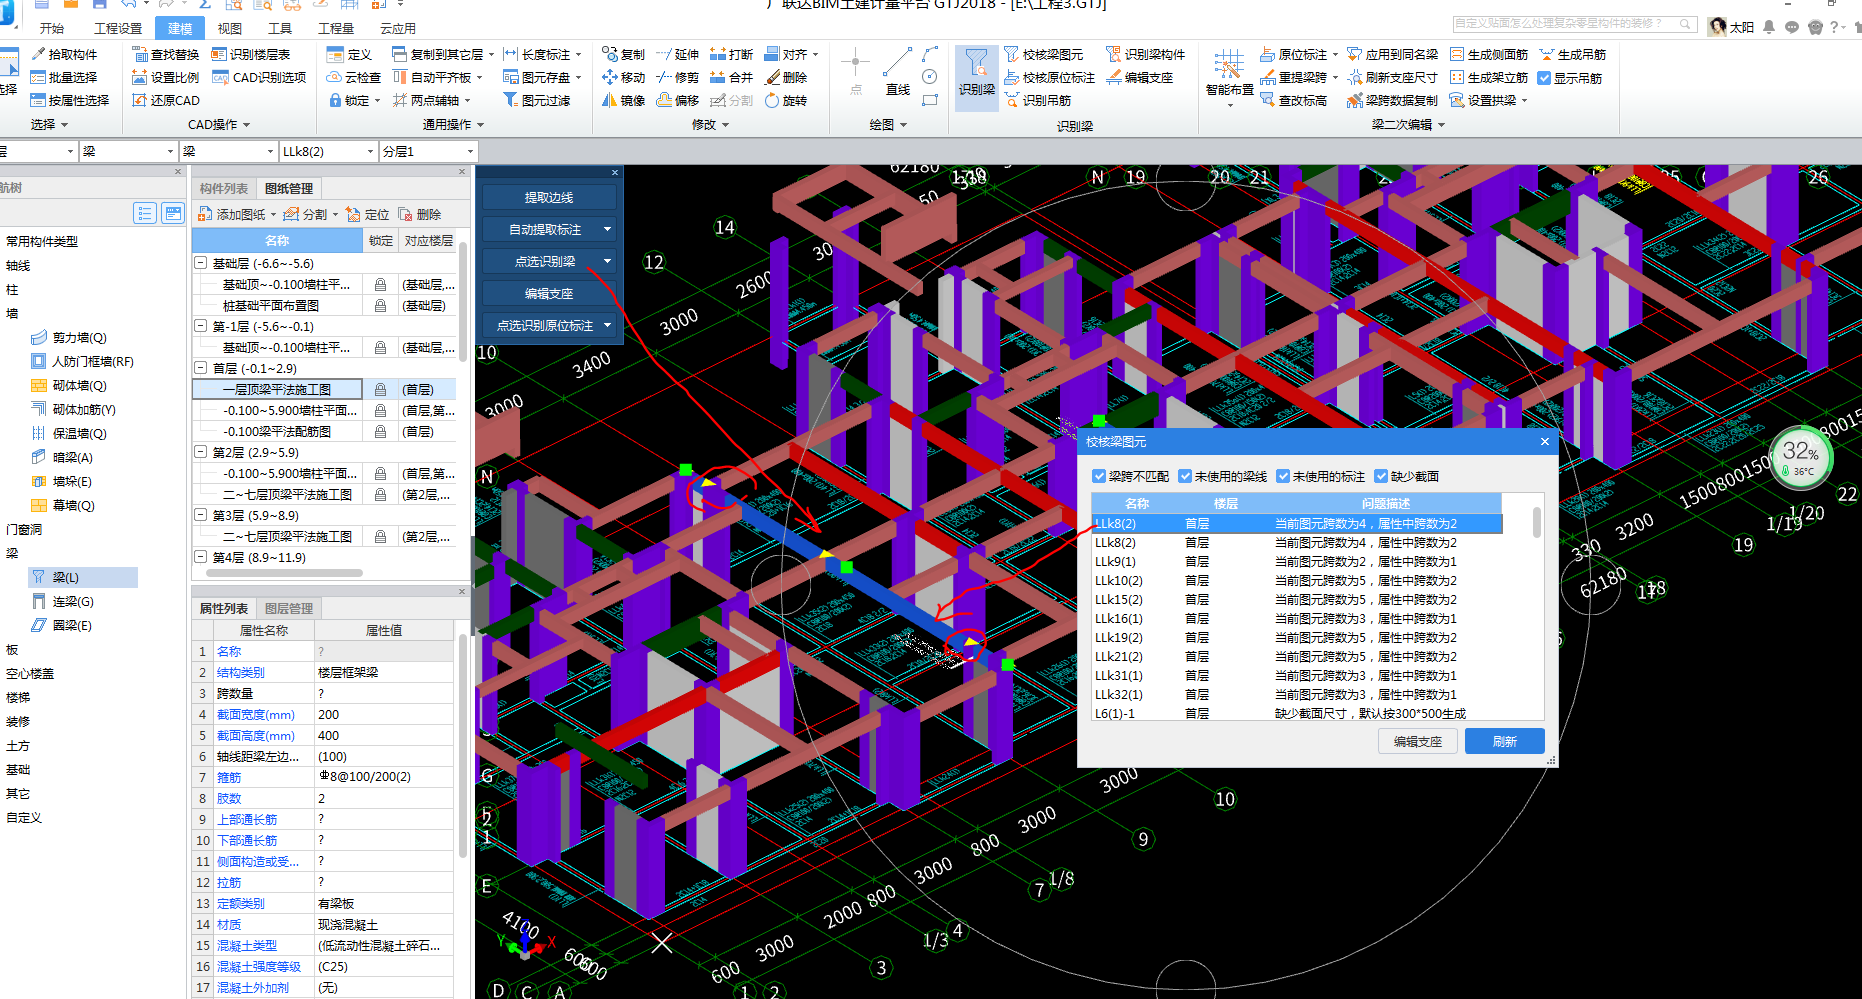Open the 设置比例 set scale tool
1862x999 pixels.
(166, 77)
